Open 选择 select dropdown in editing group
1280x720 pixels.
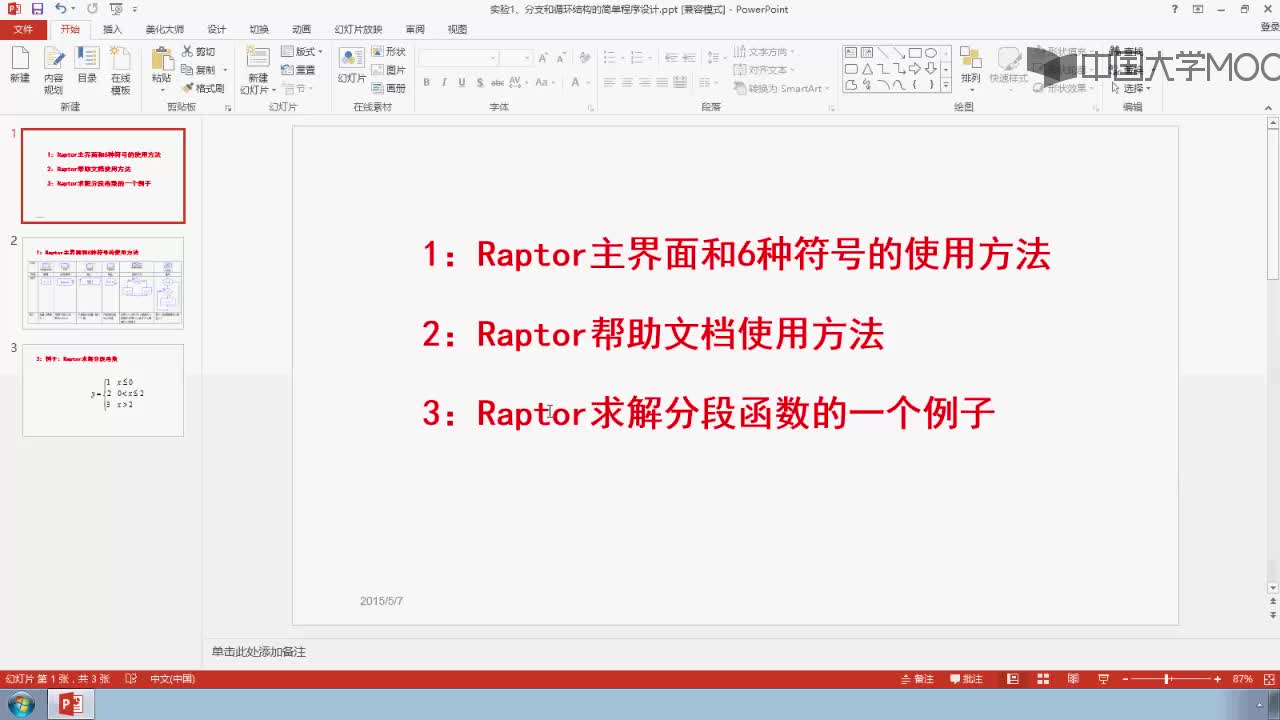[1130, 88]
